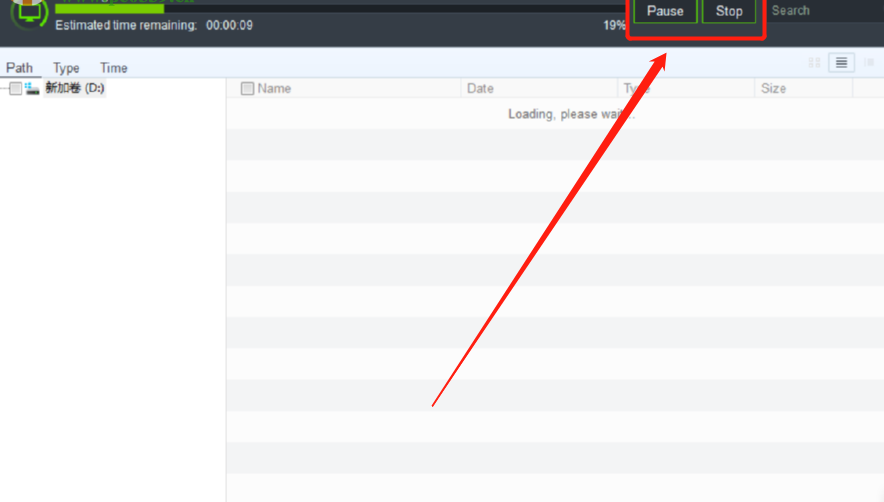Click the green scan progress bar
Image resolution: width=884 pixels, height=502 pixels.
point(110,8)
